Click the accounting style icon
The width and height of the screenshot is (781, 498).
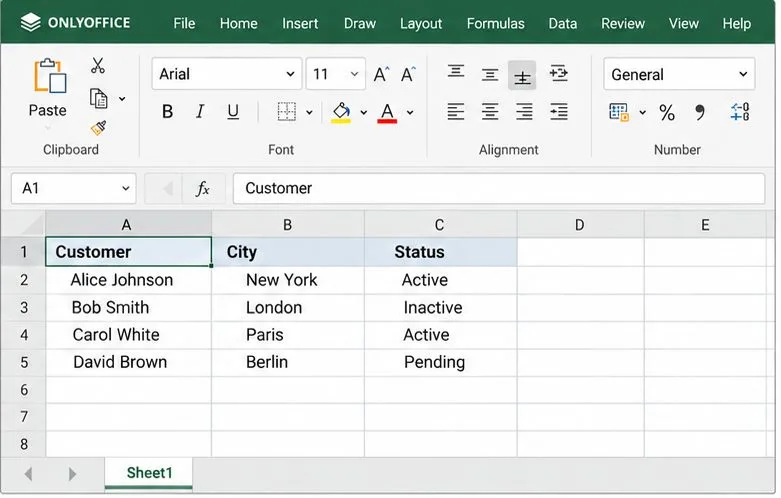point(619,112)
